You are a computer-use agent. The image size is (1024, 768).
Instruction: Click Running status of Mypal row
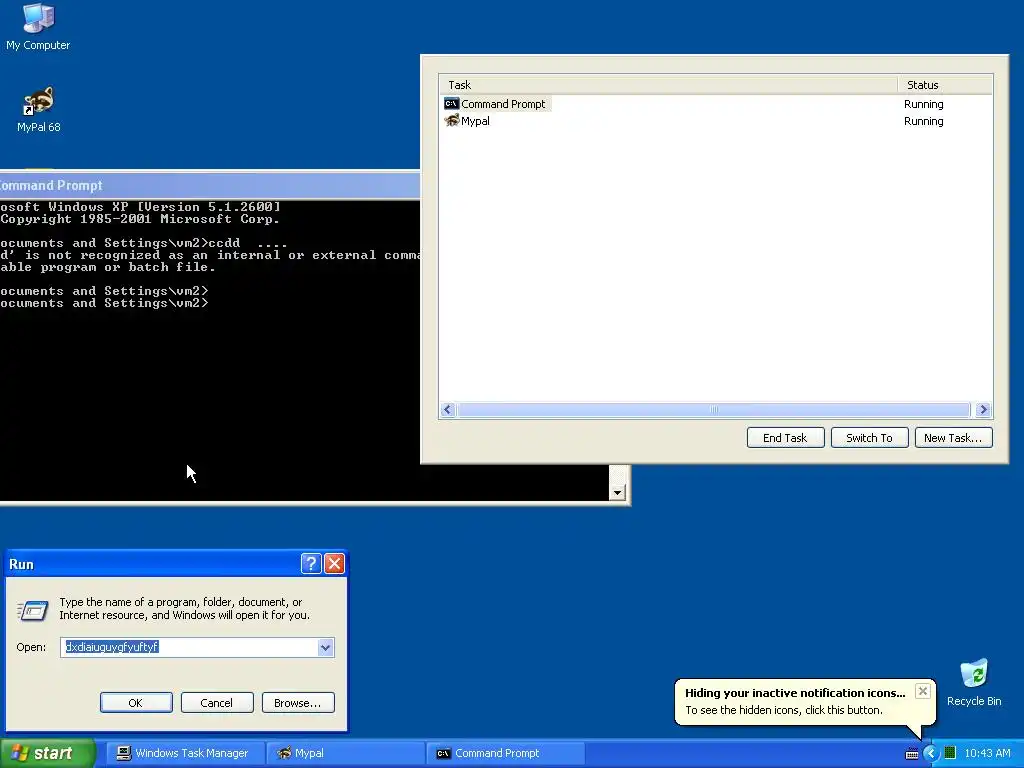923,121
